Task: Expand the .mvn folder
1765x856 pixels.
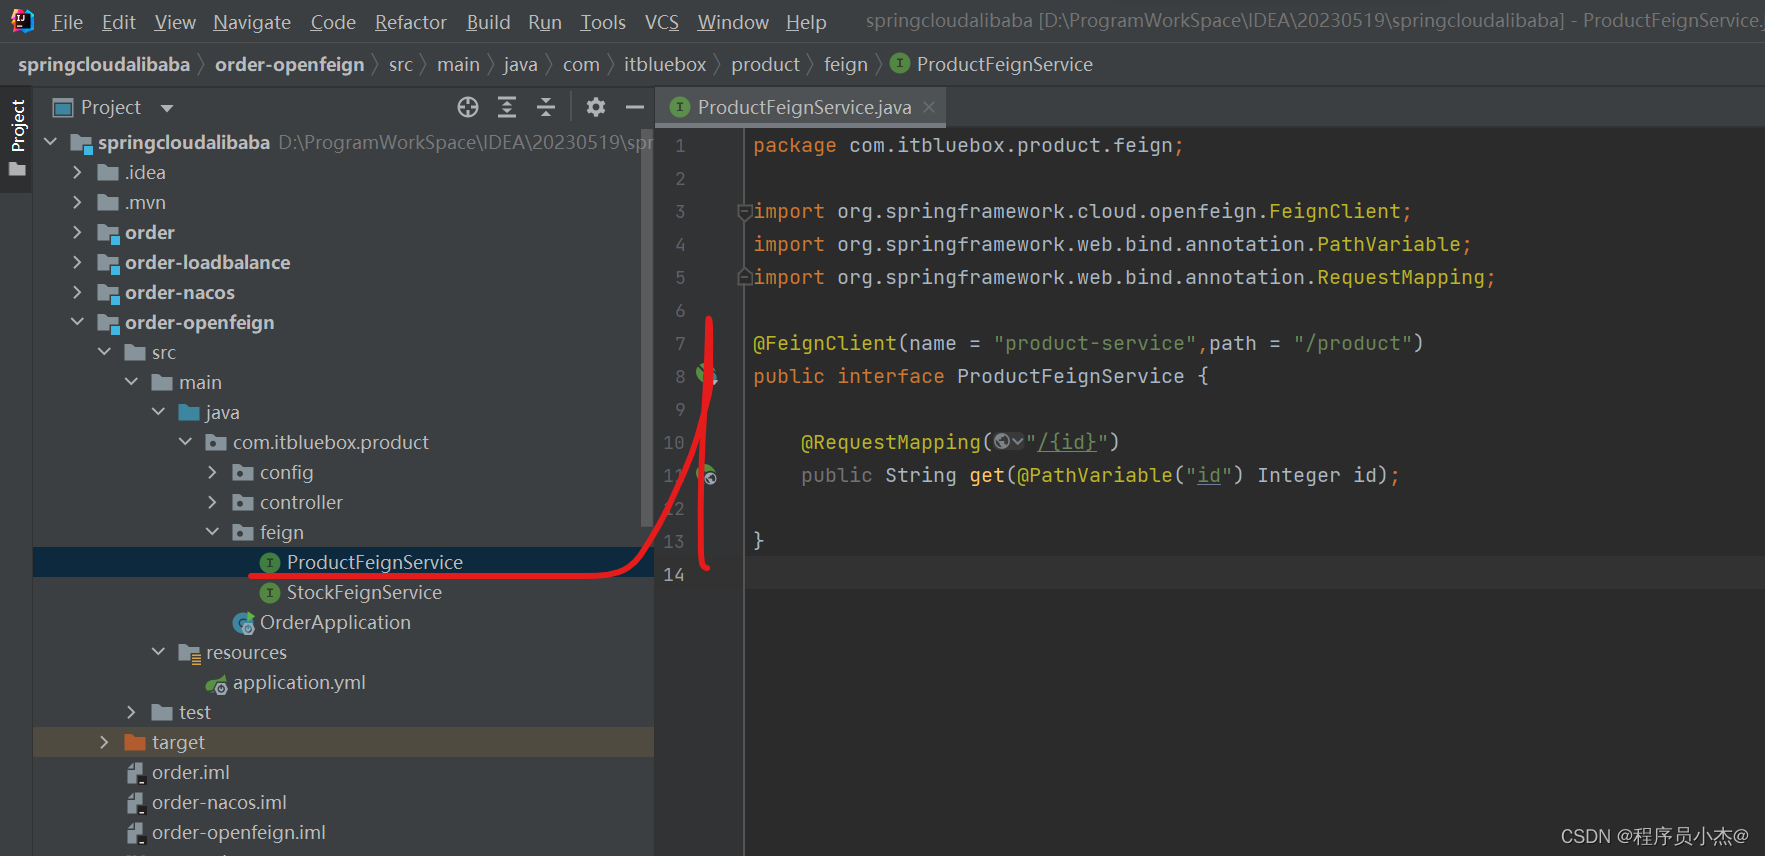Action: tap(77, 202)
